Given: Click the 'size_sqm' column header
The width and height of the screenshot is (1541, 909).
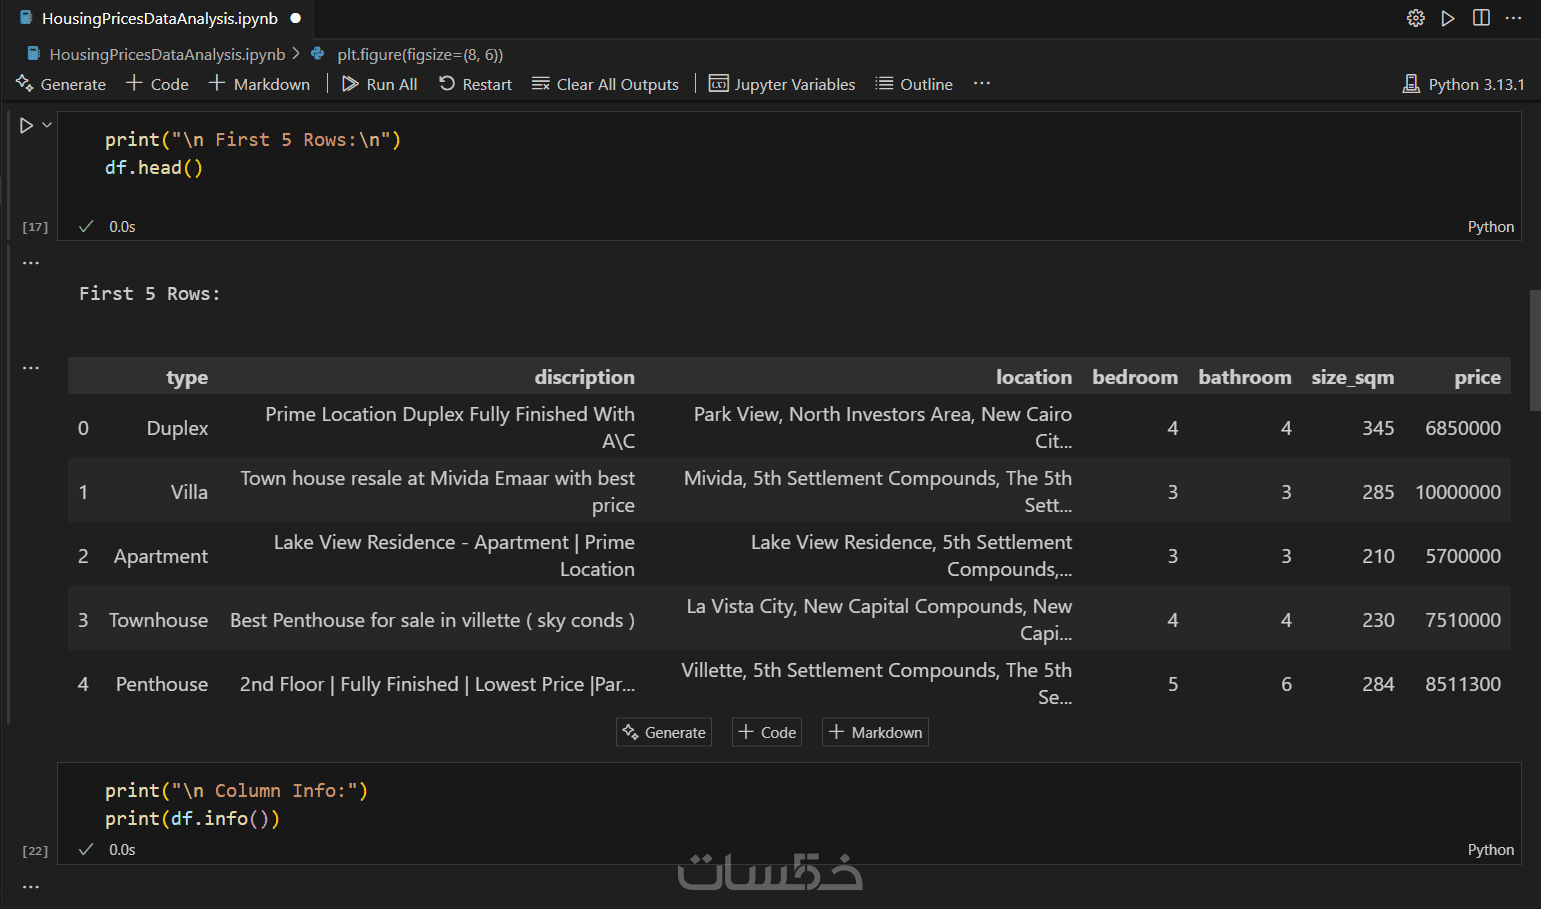Looking at the screenshot, I should click(1352, 377).
